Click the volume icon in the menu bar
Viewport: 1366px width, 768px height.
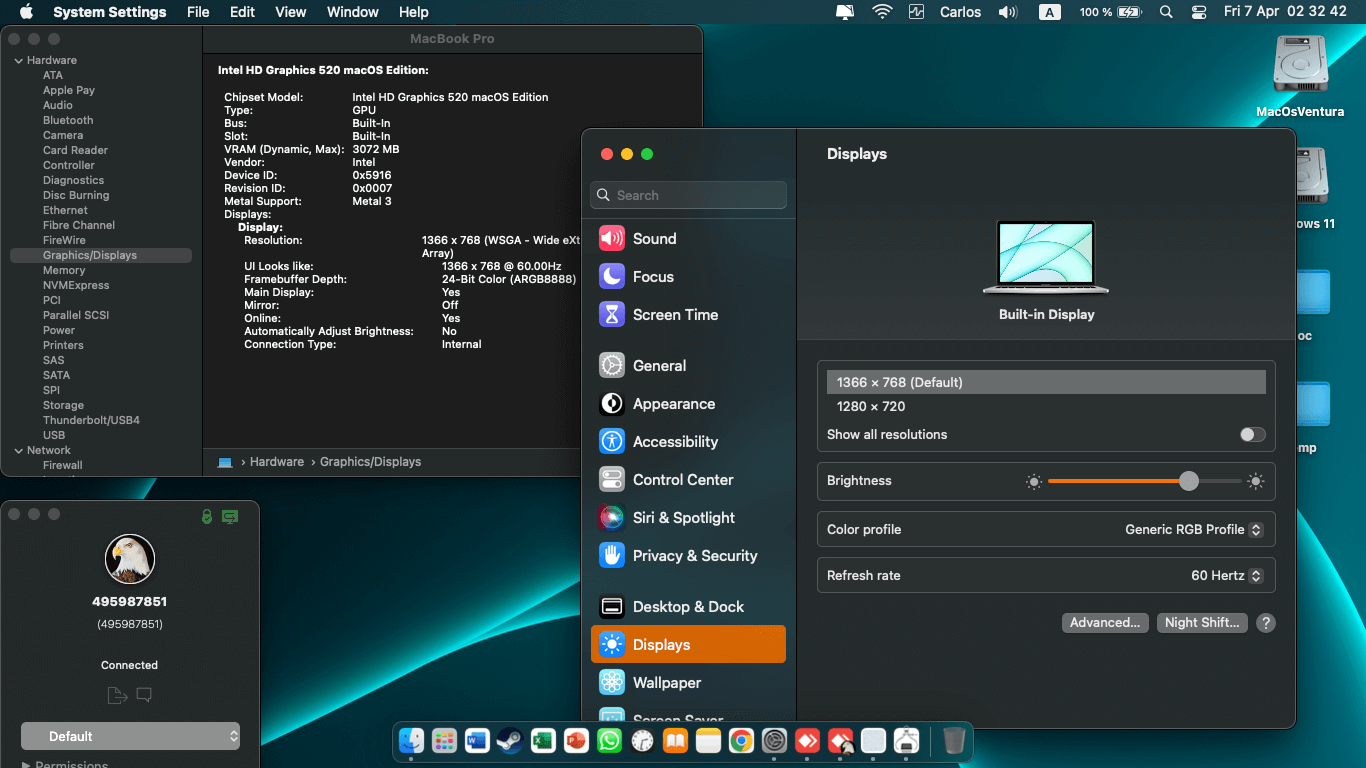coord(1008,12)
